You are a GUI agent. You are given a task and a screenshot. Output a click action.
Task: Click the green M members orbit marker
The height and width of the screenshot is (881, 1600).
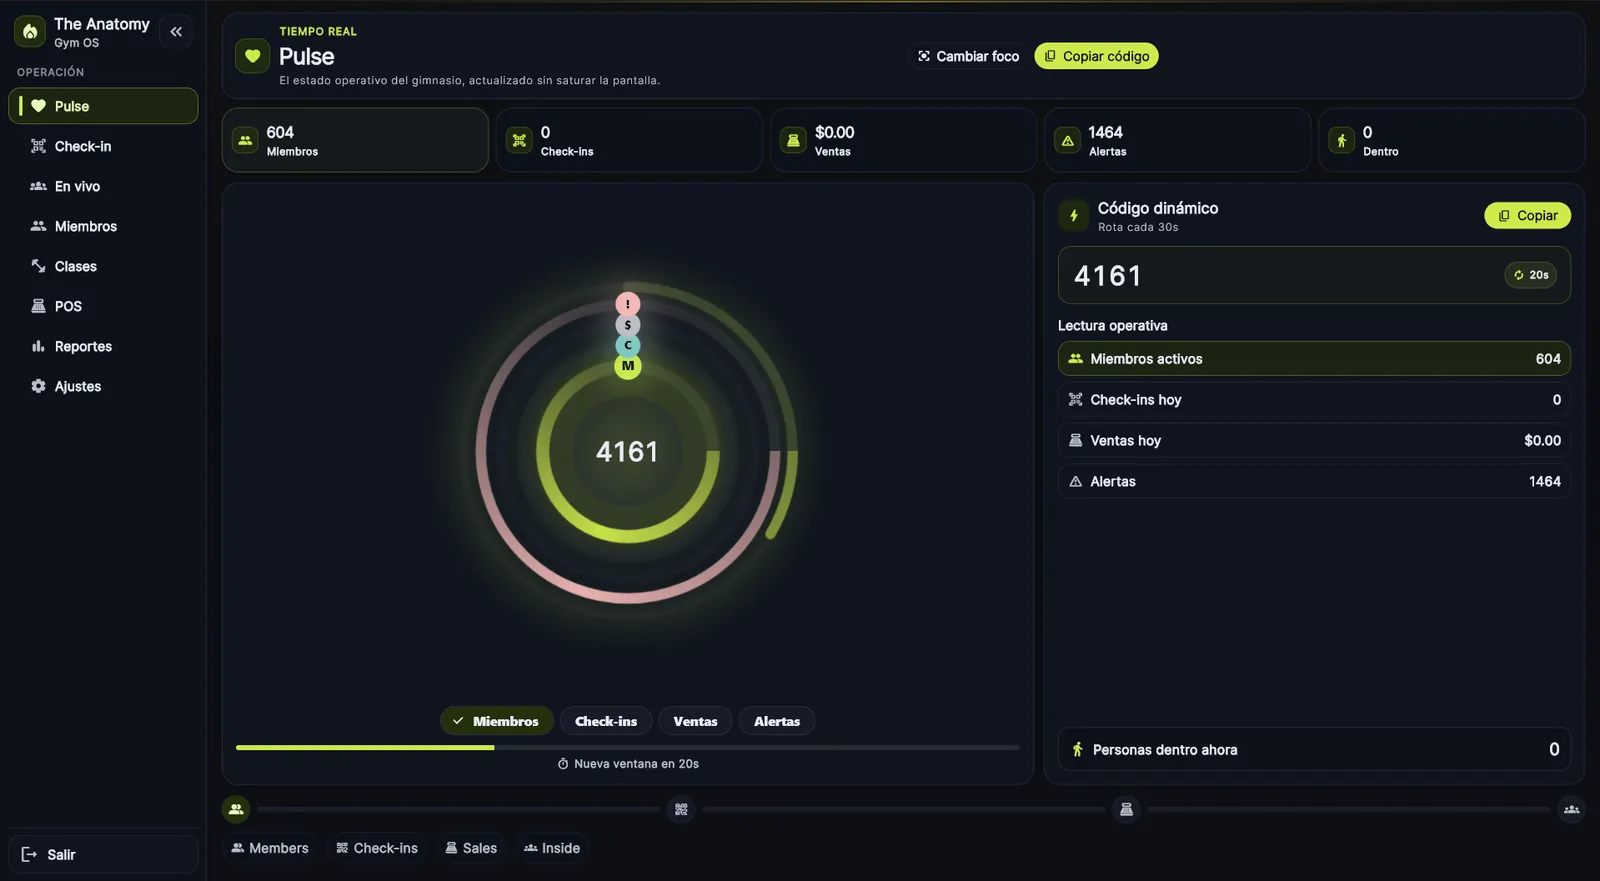(627, 366)
